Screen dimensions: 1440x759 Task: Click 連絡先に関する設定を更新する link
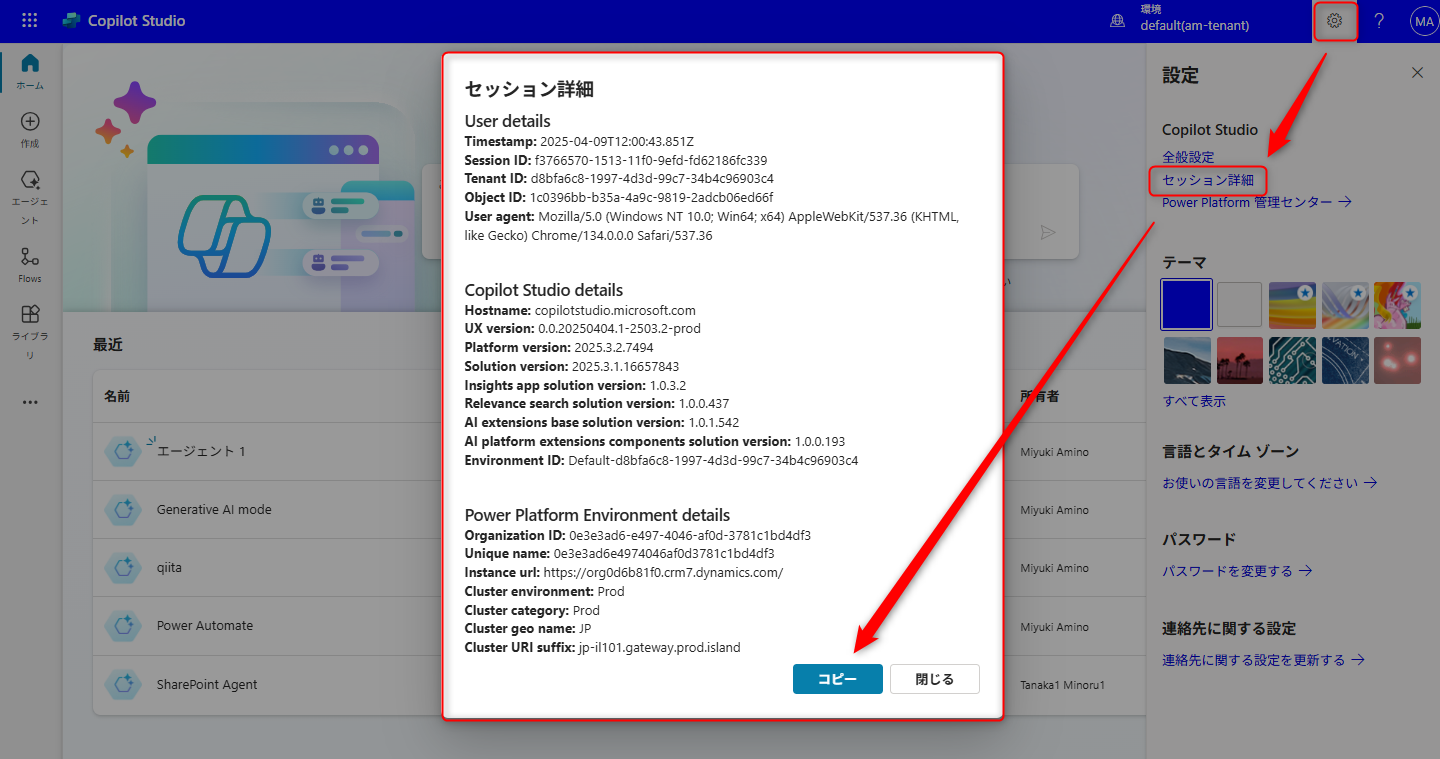1264,660
